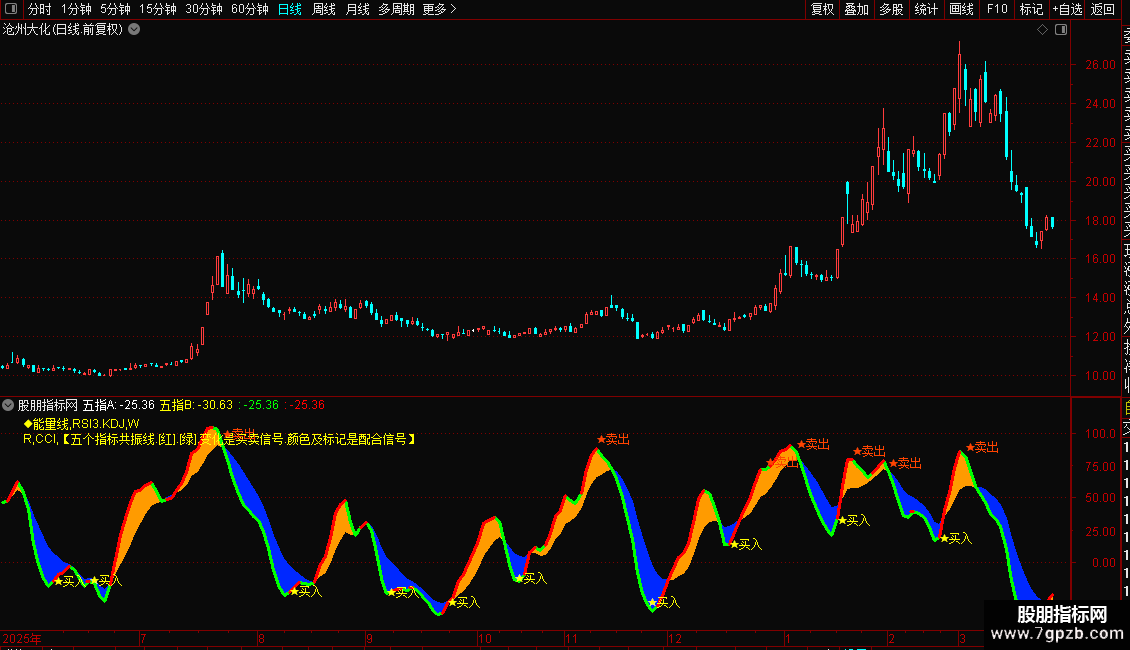The width and height of the screenshot is (1130, 650).
Task: Toggle the side panel icon near price axis
Action: click(1061, 30)
